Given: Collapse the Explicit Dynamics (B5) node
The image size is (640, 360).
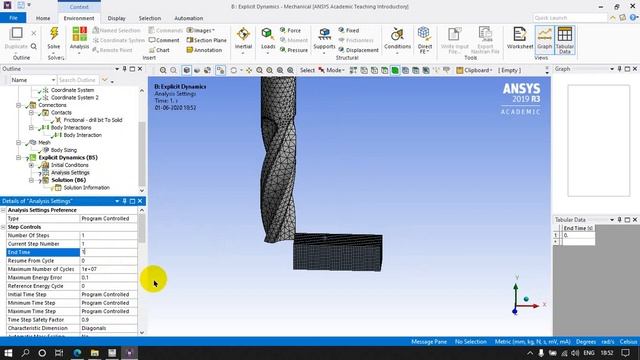Looking at the screenshot, I should coord(18,158).
